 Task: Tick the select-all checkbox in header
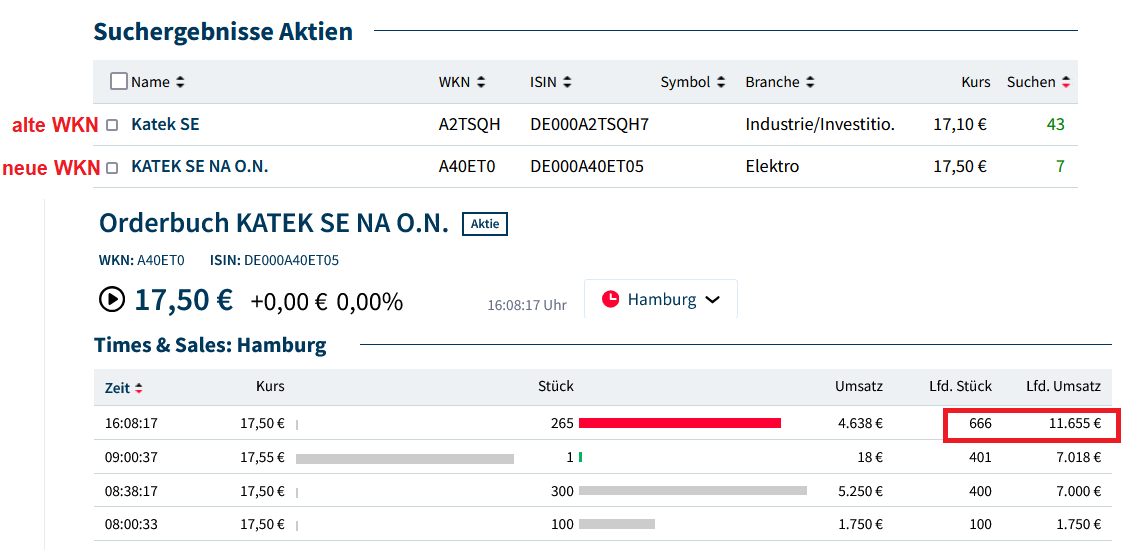tap(119, 82)
